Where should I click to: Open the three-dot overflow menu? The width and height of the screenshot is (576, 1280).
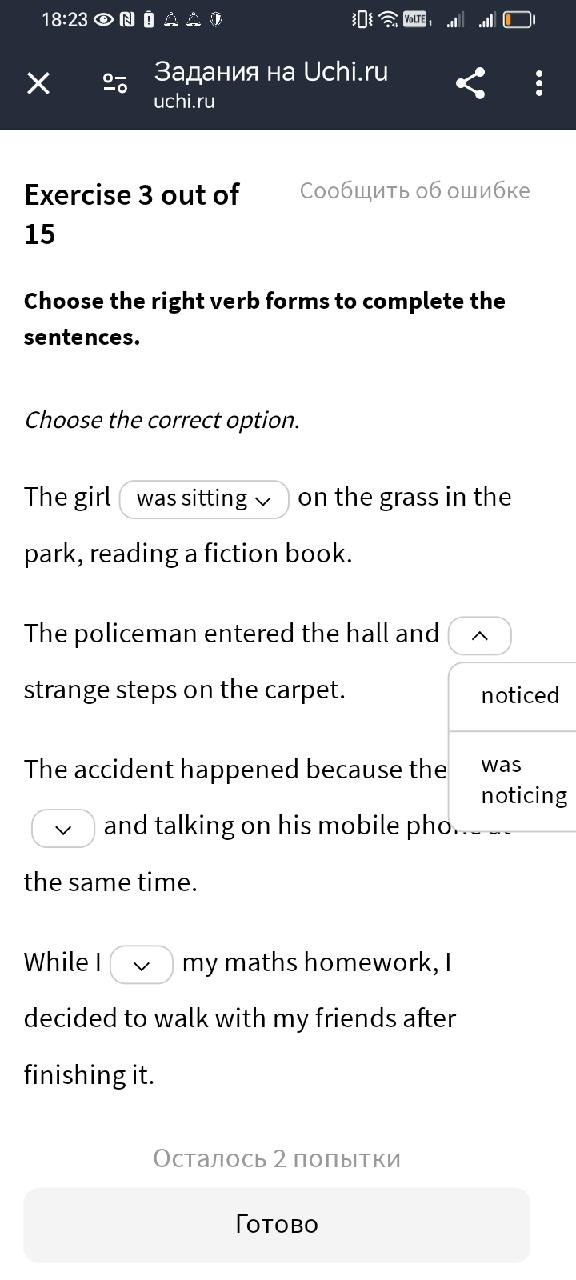[x=539, y=83]
